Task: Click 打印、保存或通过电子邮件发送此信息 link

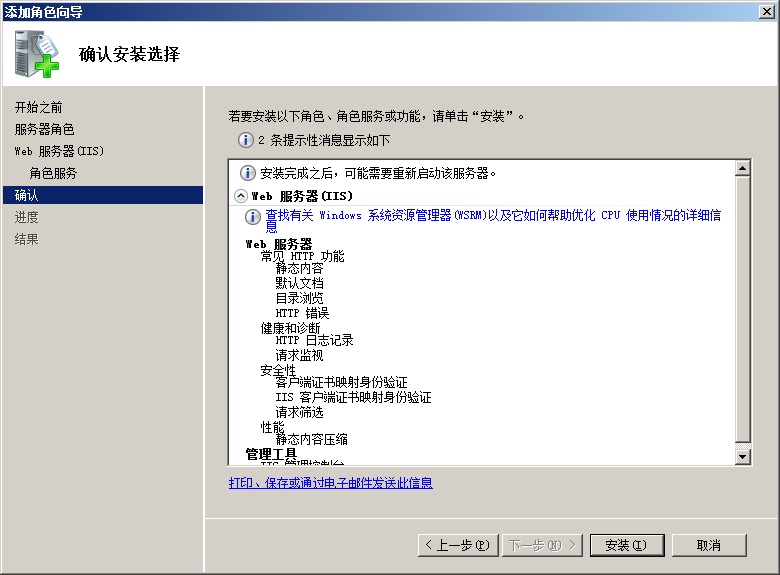Action: click(331, 483)
